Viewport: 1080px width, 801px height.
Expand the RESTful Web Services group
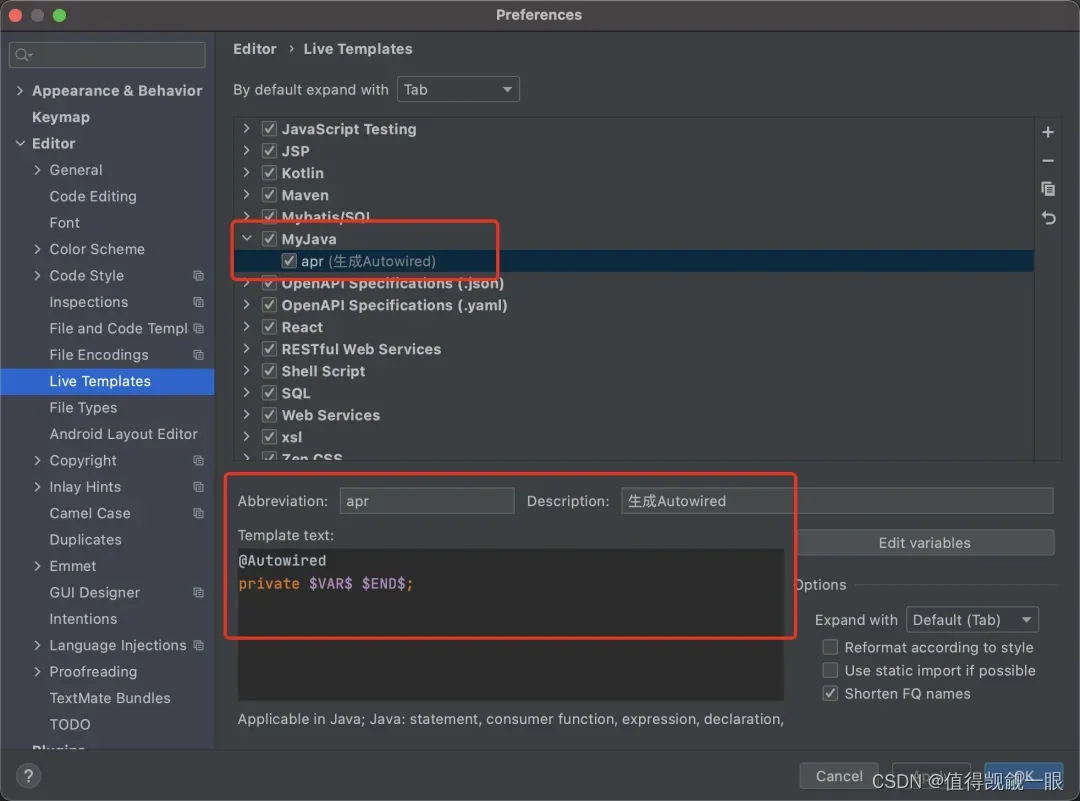click(247, 349)
